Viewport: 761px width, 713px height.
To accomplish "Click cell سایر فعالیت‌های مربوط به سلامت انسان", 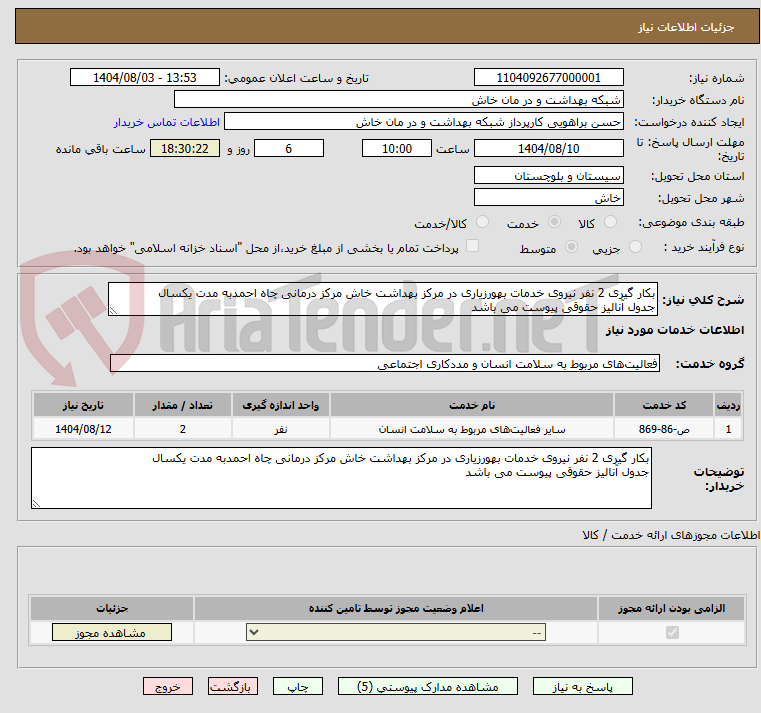I will tap(472, 429).
